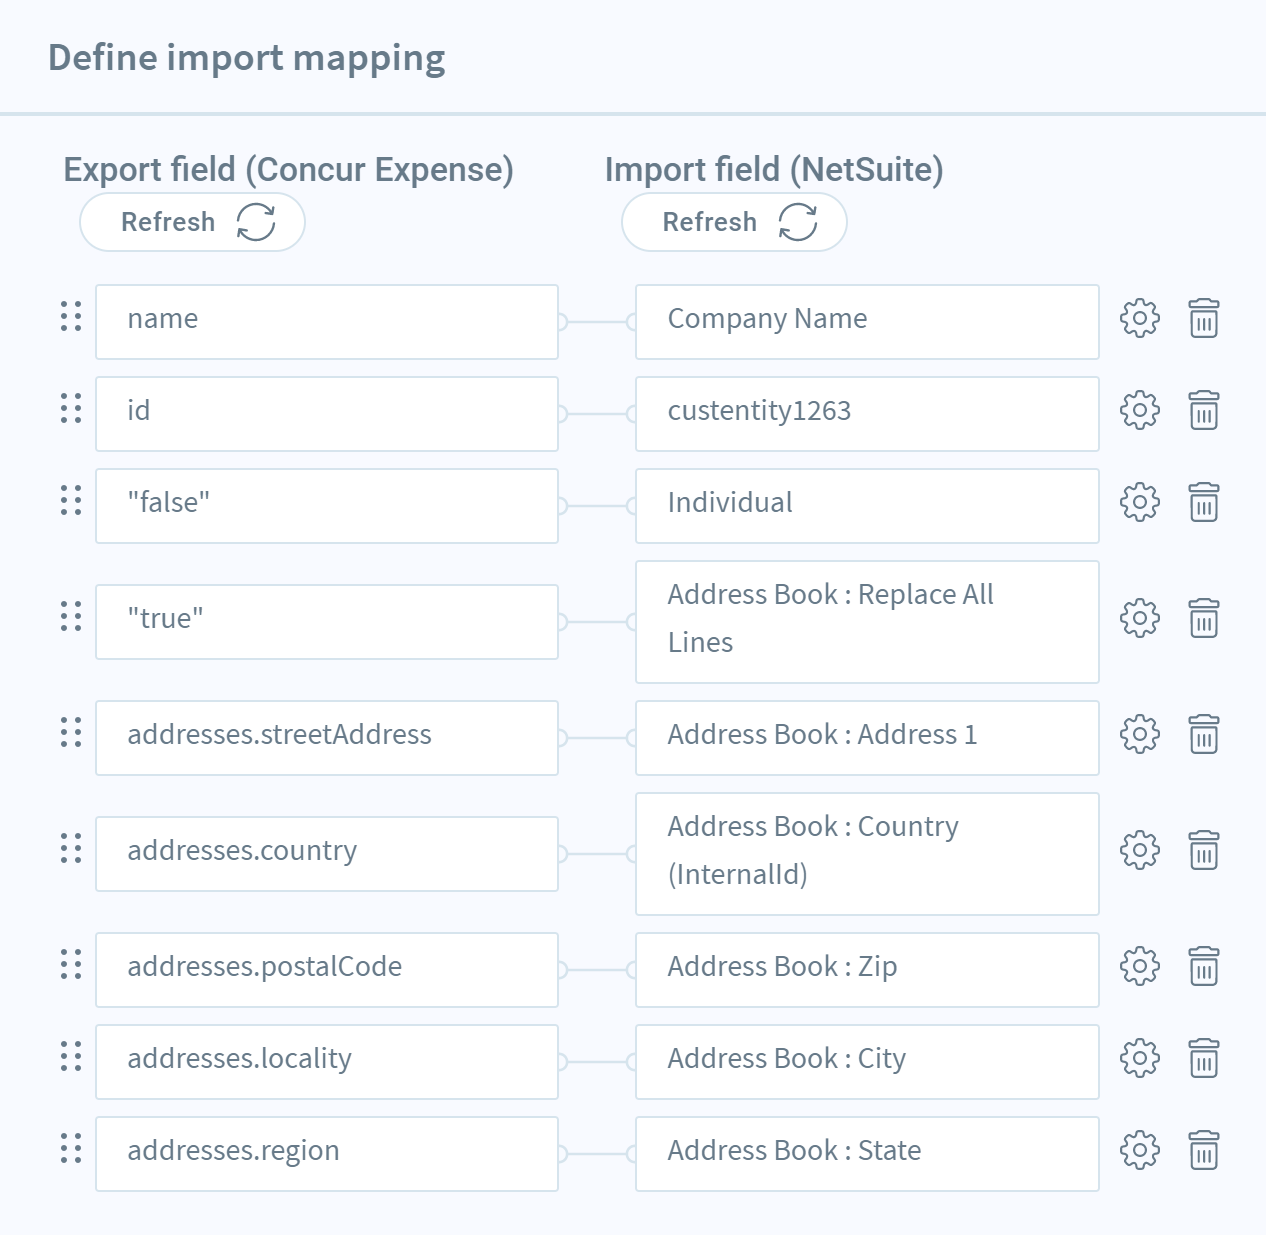This screenshot has height=1235, width=1266.
Task: Open settings gear for Address 1 mapping
Action: 1140,735
